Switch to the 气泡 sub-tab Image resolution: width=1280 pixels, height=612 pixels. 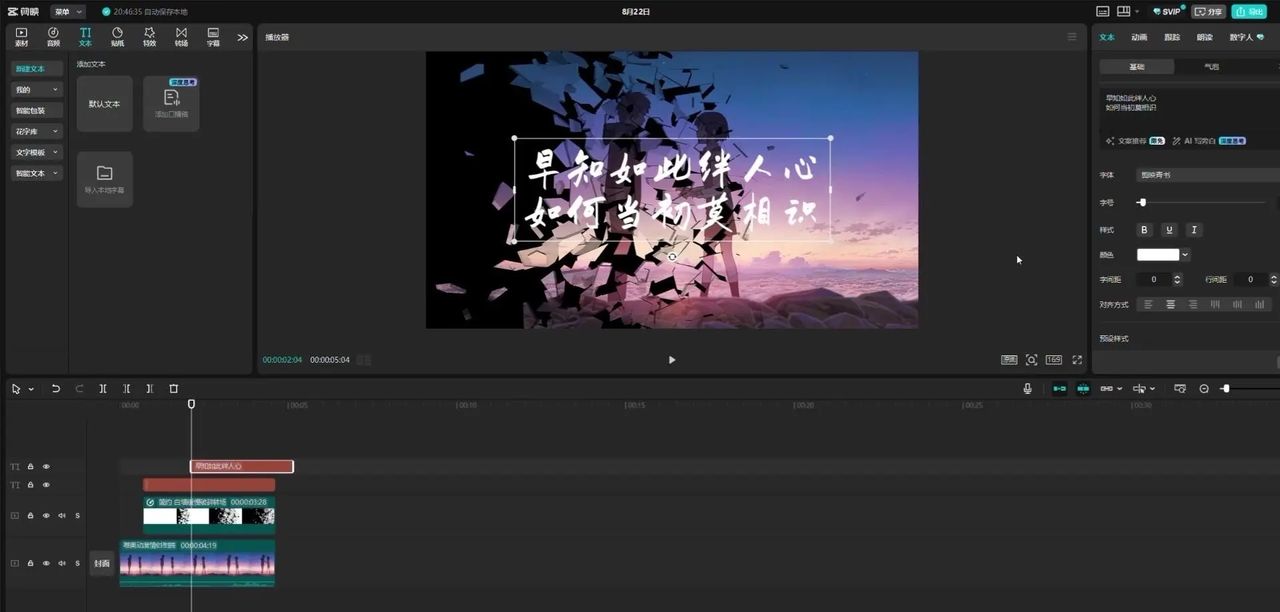click(1211, 67)
